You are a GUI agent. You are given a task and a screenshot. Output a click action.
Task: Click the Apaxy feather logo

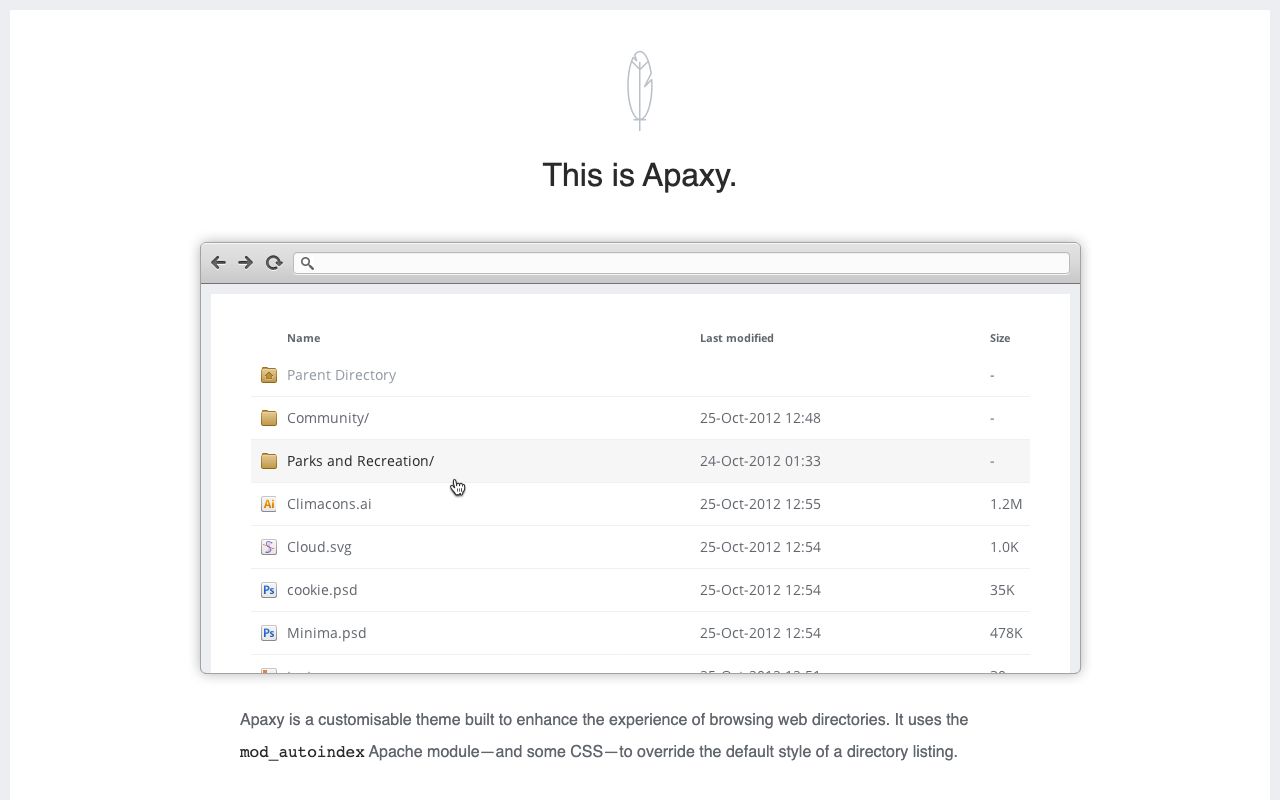(x=640, y=90)
